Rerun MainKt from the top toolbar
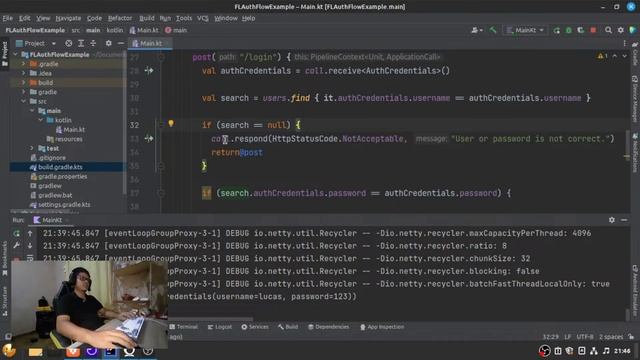This screenshot has width=640, height=360. pyautogui.click(x=556, y=30)
